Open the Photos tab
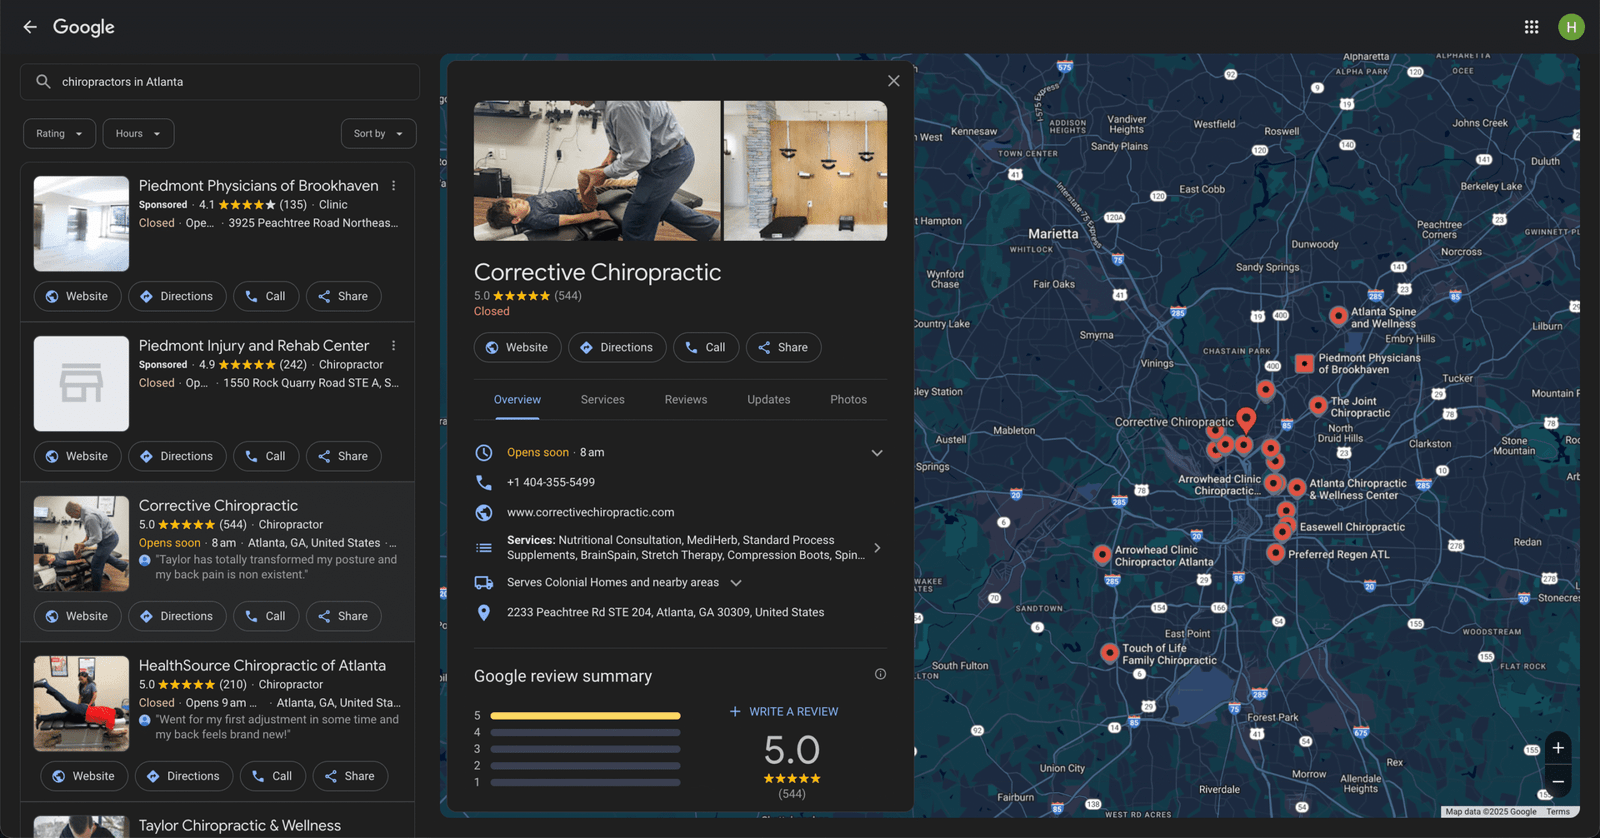Screen dimensions: 1600x838 tap(848, 400)
